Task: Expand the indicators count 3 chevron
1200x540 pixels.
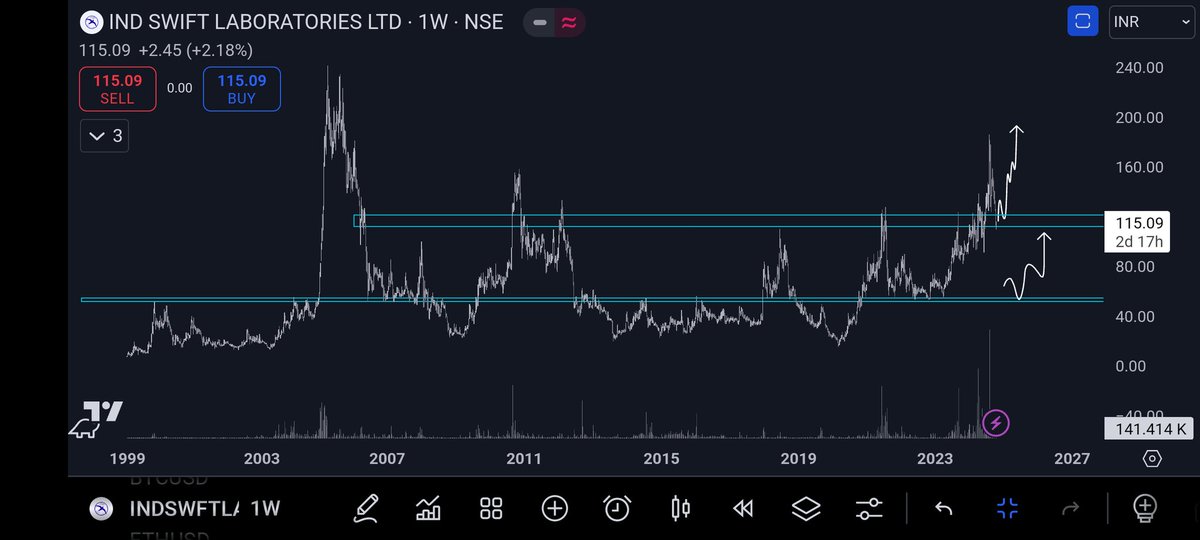Action: (x=106, y=135)
